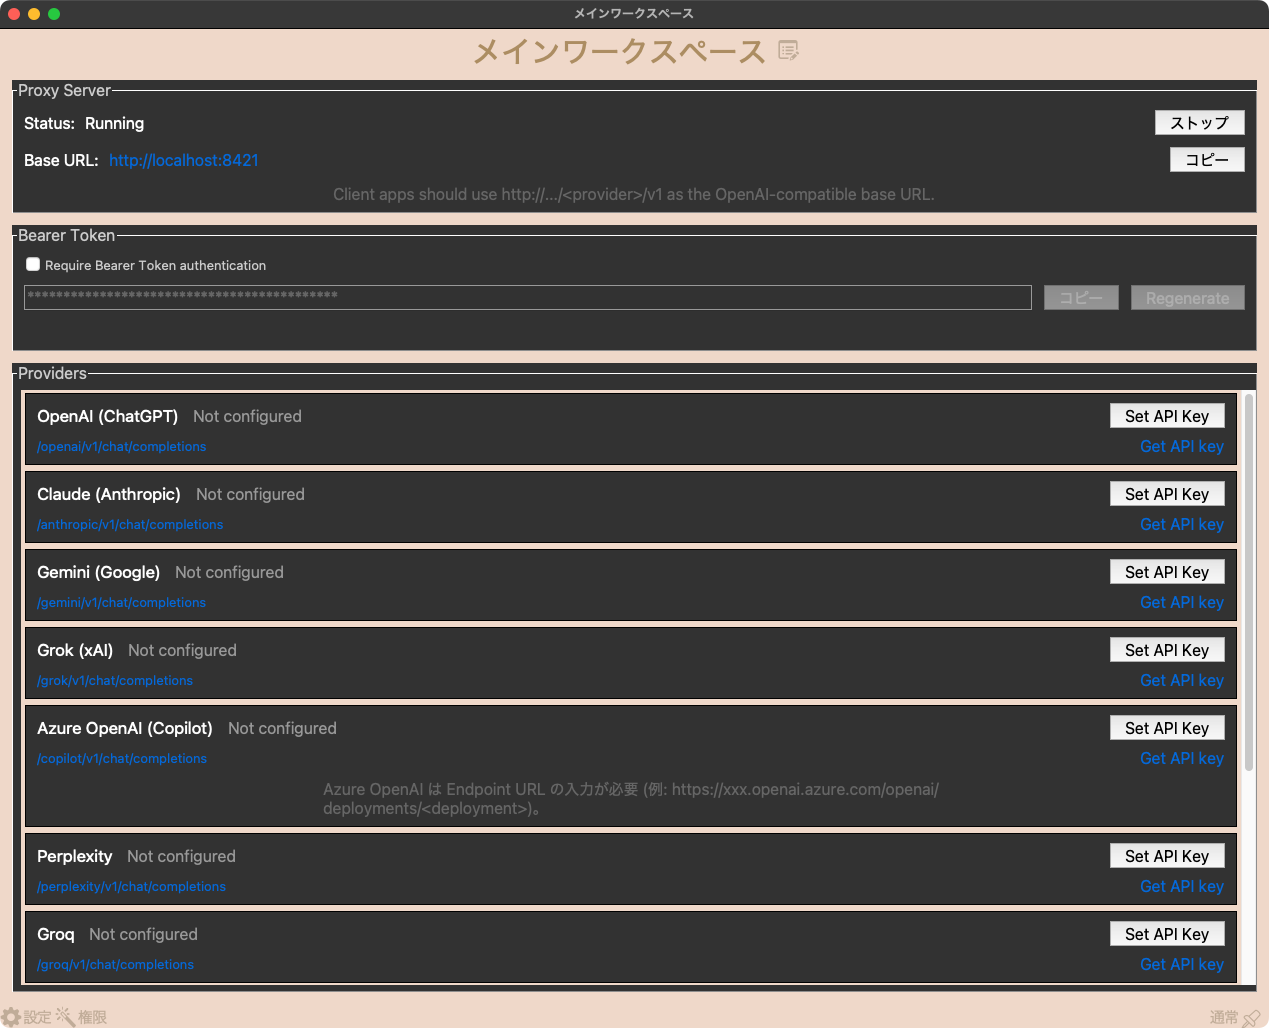This screenshot has width=1269, height=1028.
Task: Click the Azure OpenAI Endpoint URL note
Action: coord(631,798)
